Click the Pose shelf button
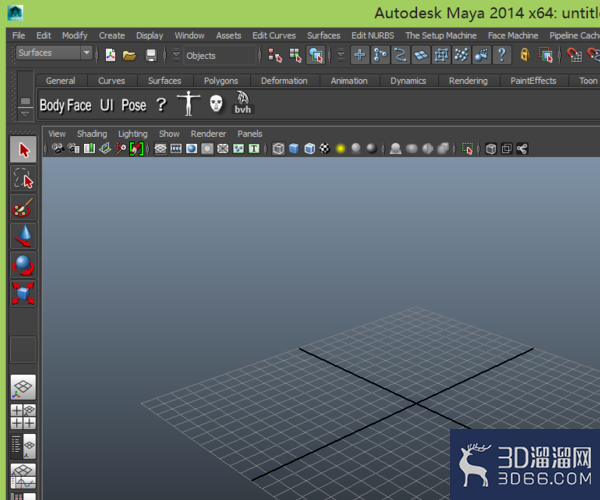Viewport: 600px width, 500px height. (134, 105)
